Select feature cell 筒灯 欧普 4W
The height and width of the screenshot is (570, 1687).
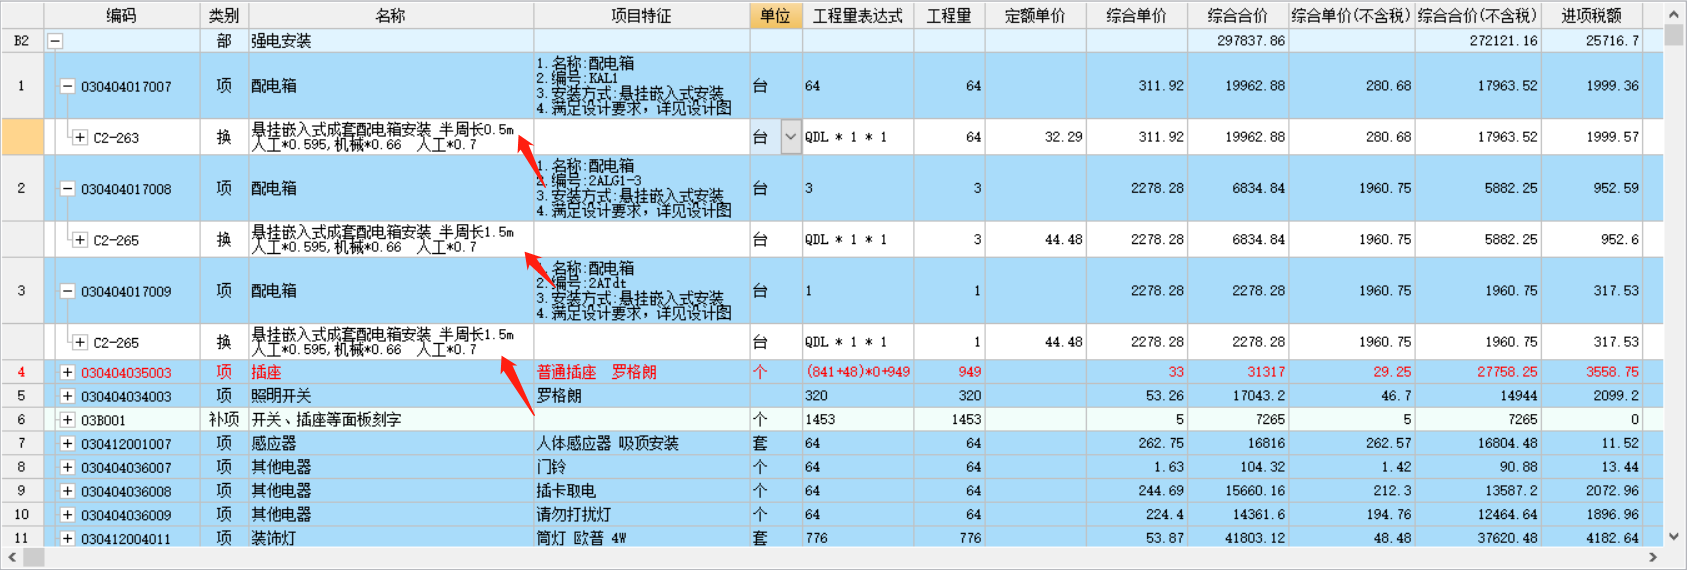(x=642, y=538)
